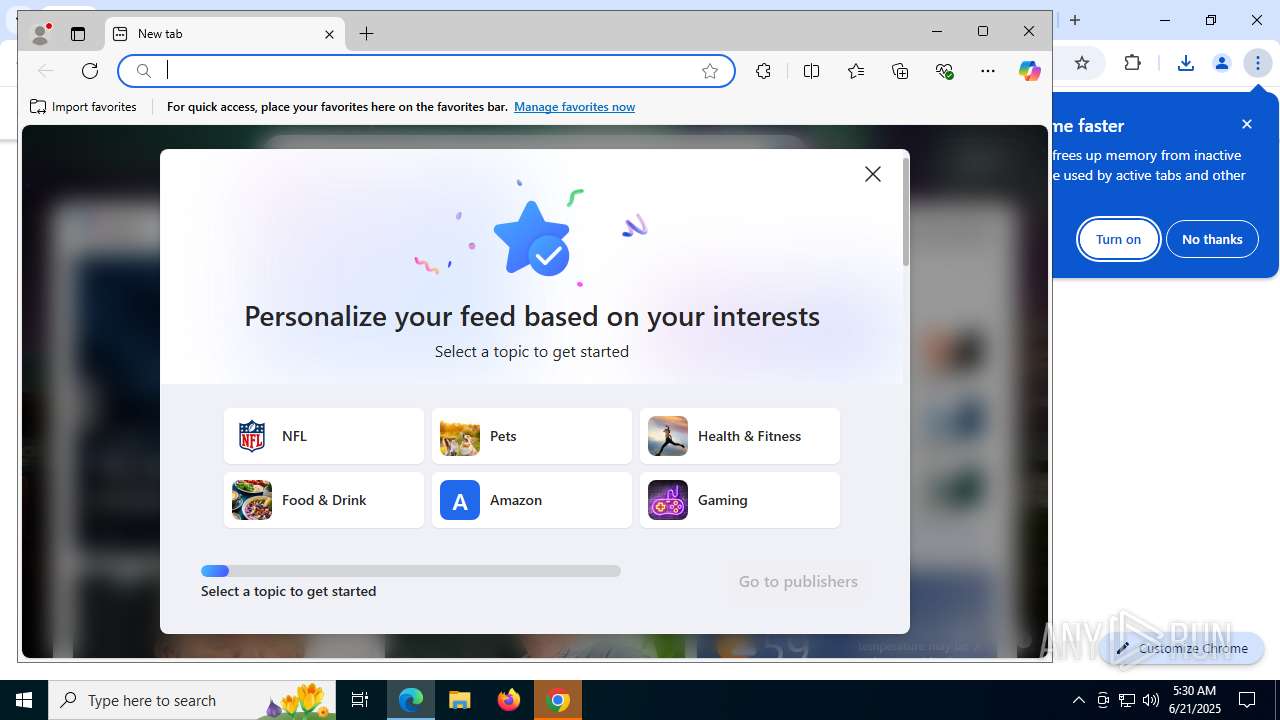Open the Windows Start menu
This screenshot has height=720, width=1280.
24,700
